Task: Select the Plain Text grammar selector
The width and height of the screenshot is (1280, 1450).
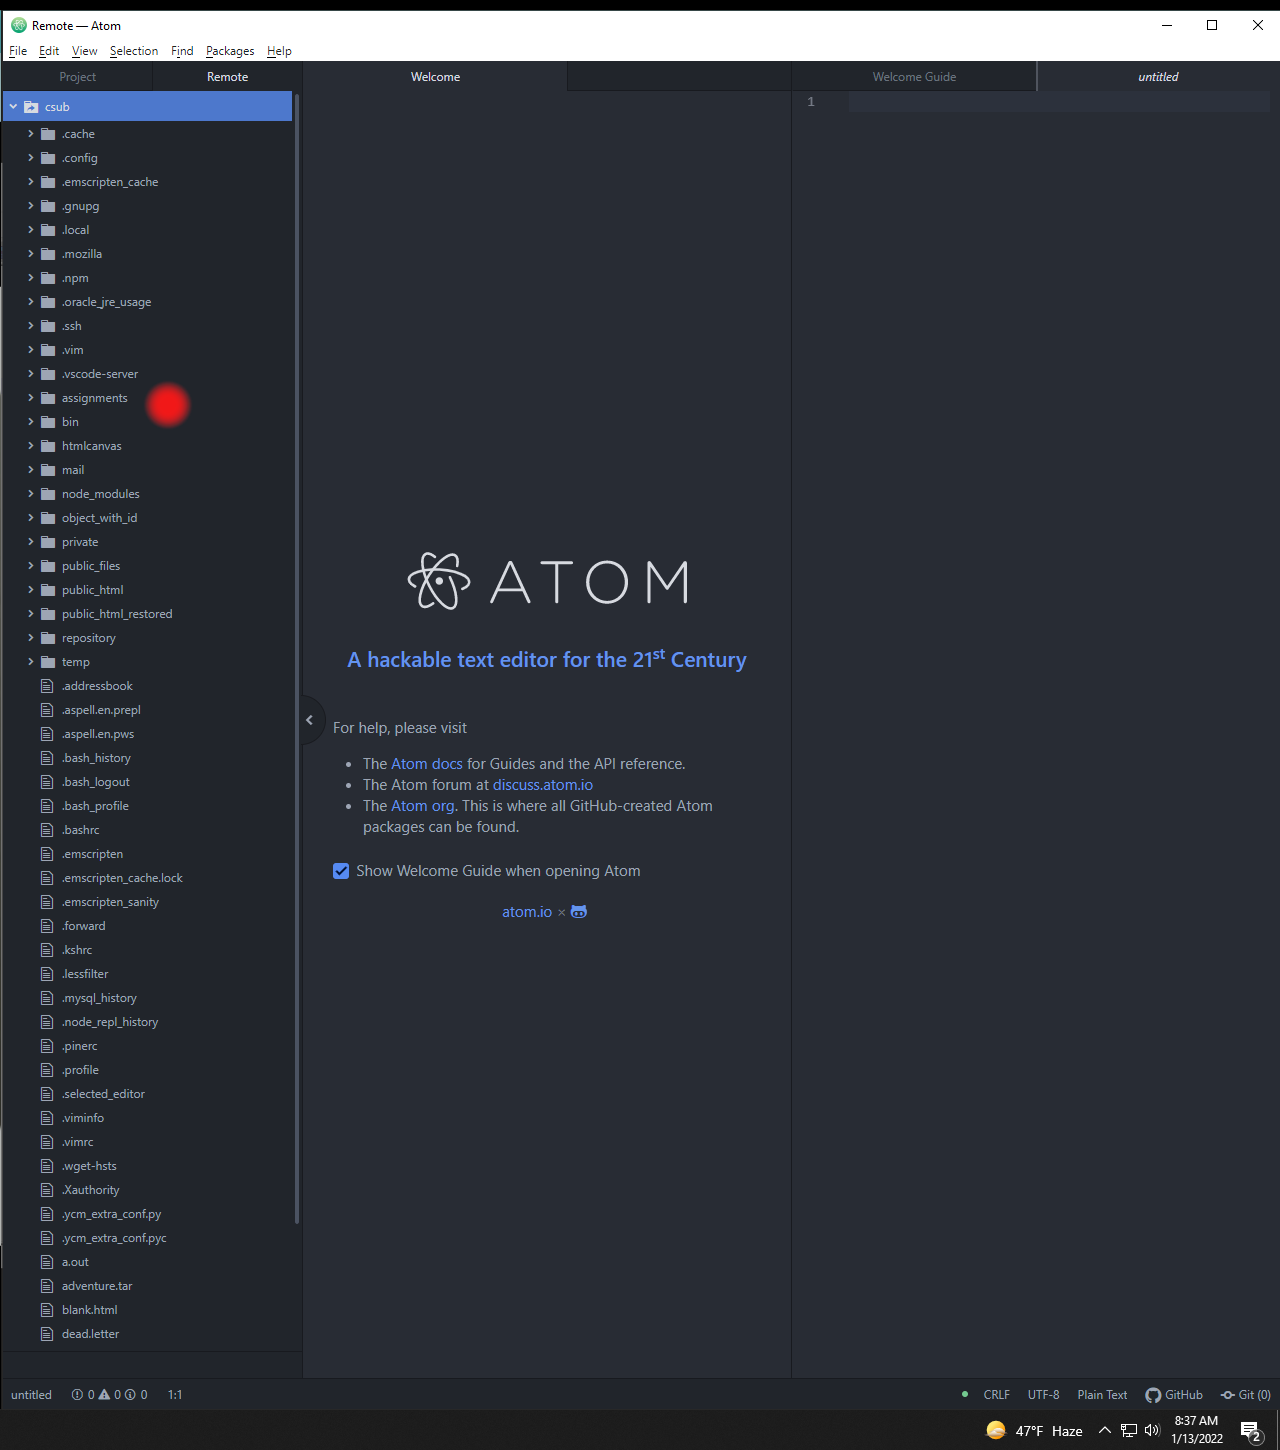Action: tap(1102, 1395)
